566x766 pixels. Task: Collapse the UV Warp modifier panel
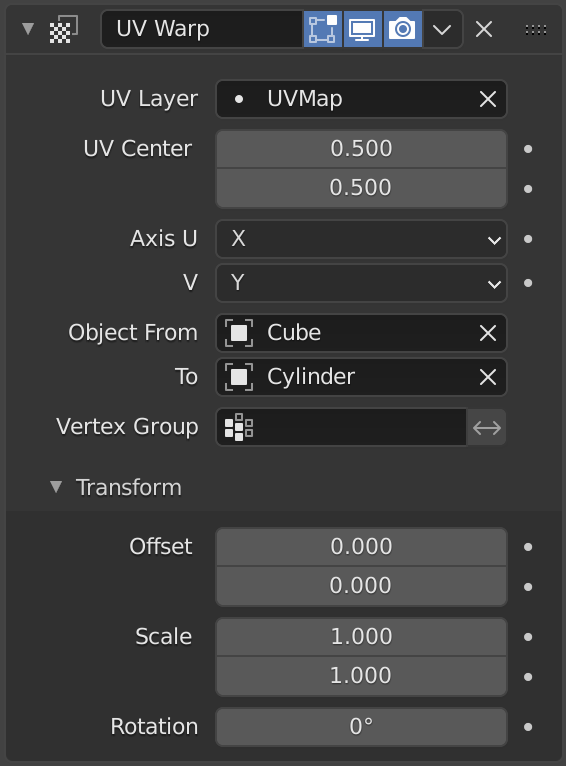click(28, 29)
